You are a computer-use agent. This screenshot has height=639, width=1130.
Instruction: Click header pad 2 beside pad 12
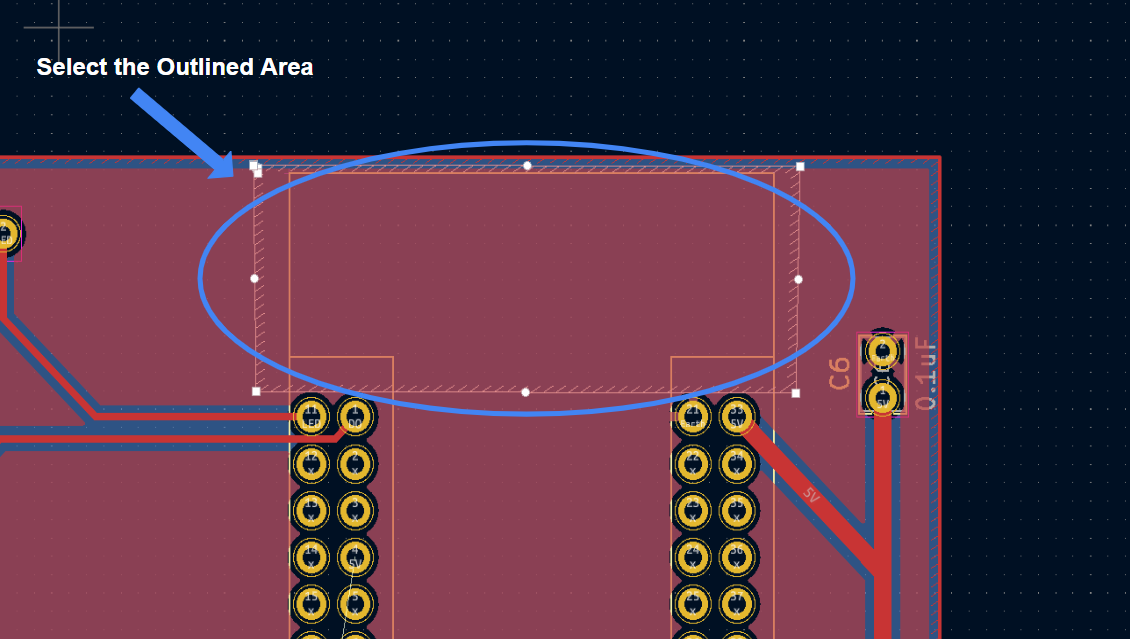(355, 463)
